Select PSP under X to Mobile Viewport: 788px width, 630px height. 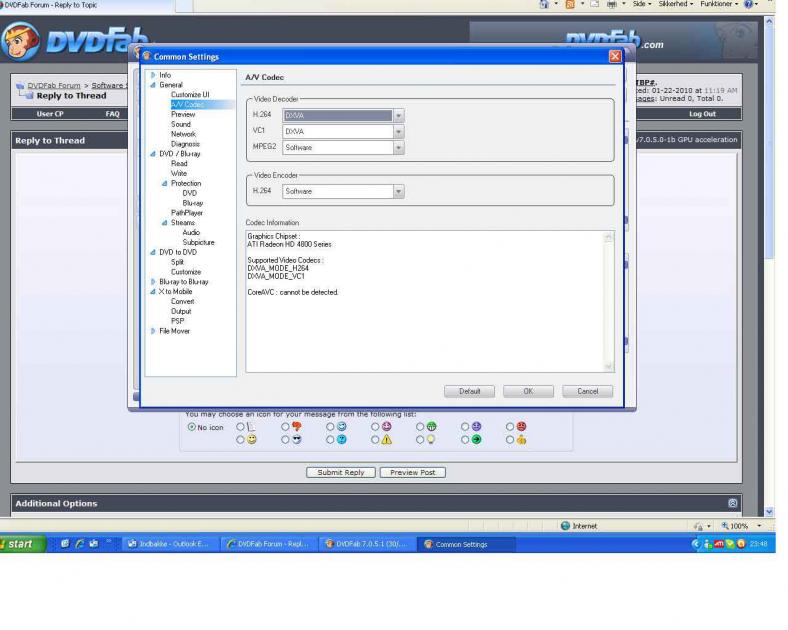click(x=177, y=321)
